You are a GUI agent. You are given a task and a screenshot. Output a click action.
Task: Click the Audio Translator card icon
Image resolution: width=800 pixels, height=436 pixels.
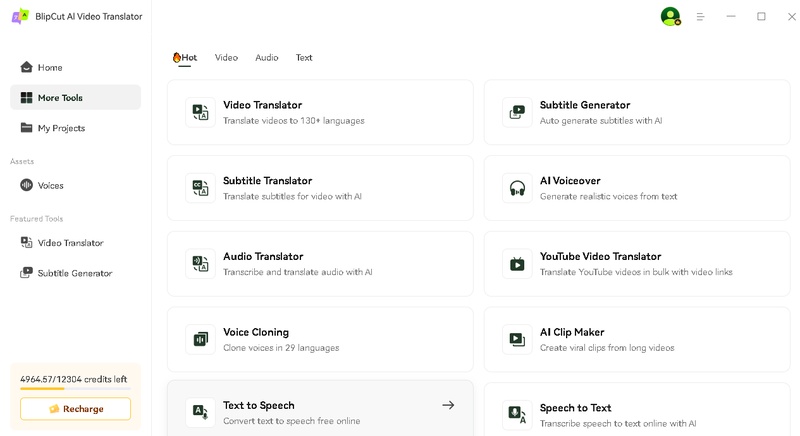[x=201, y=264]
